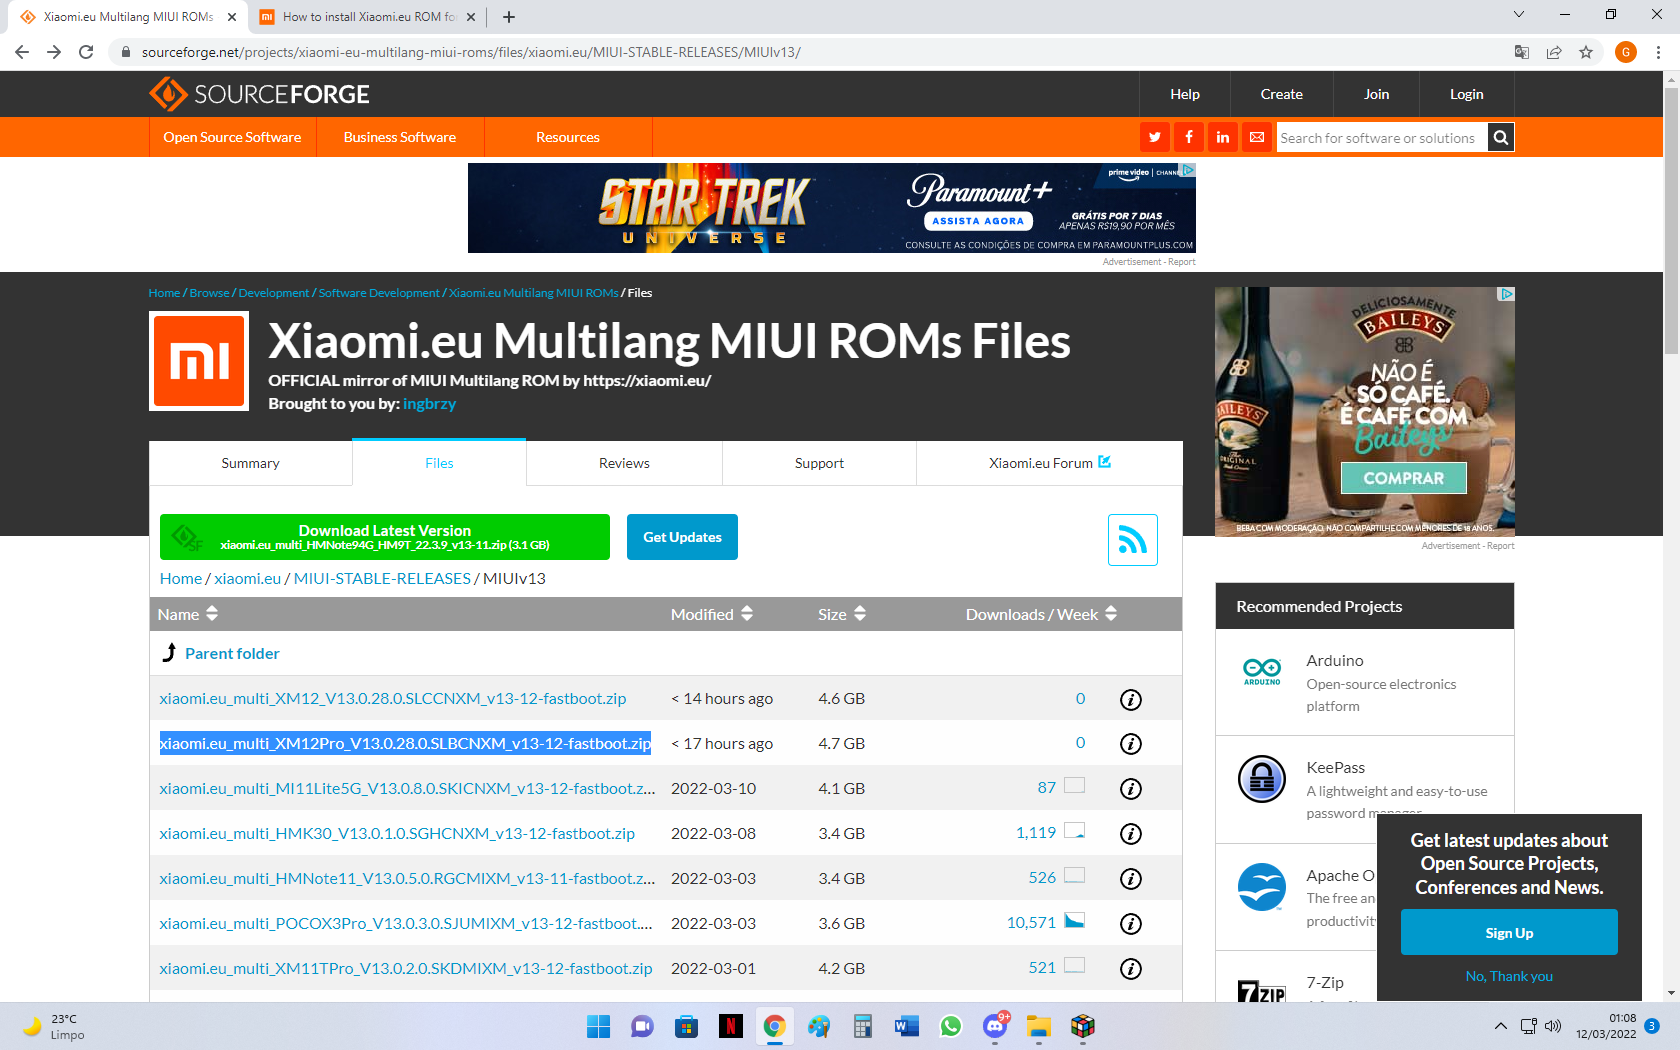
Task: Open KeePass recommended project
Action: (x=1335, y=767)
